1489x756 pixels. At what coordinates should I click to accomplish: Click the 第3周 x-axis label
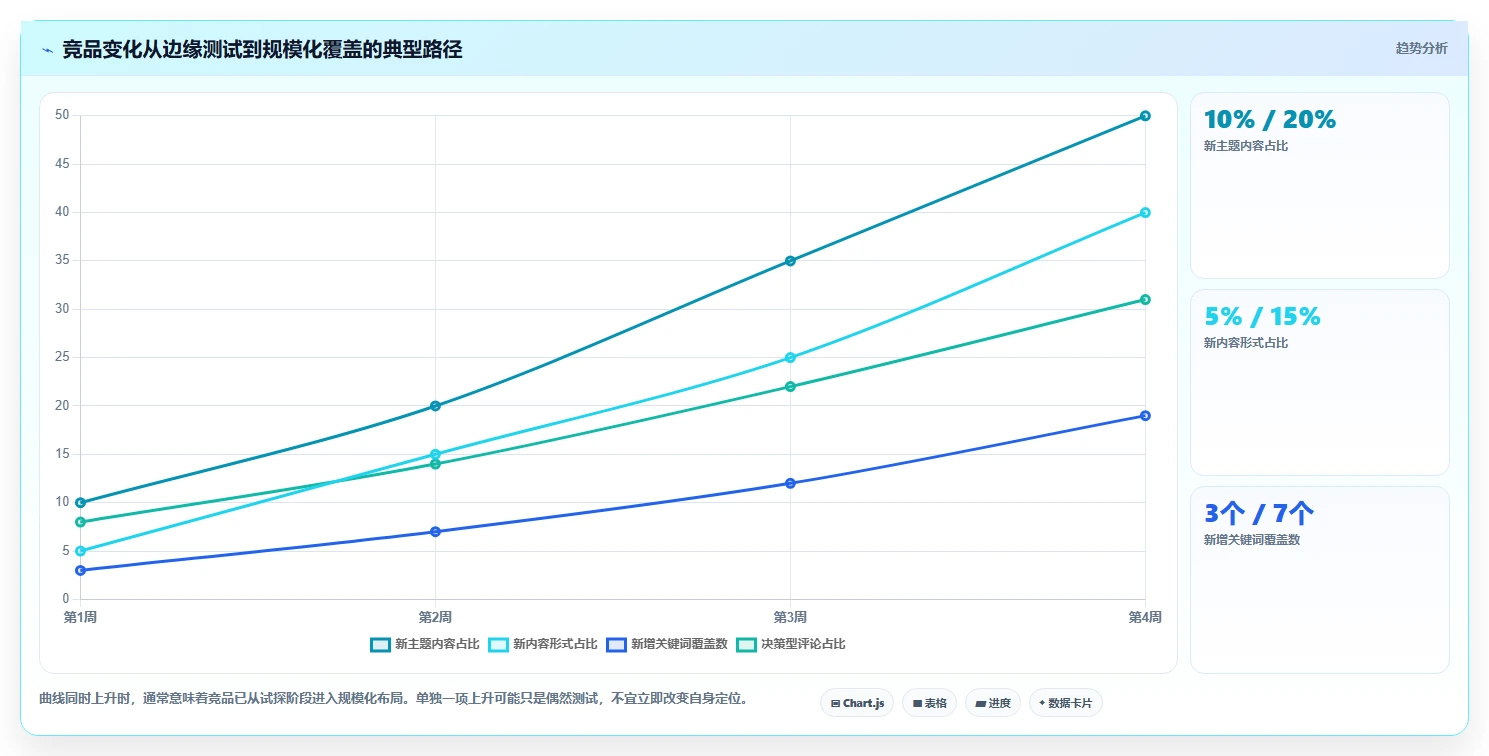pyautogui.click(x=790, y=618)
